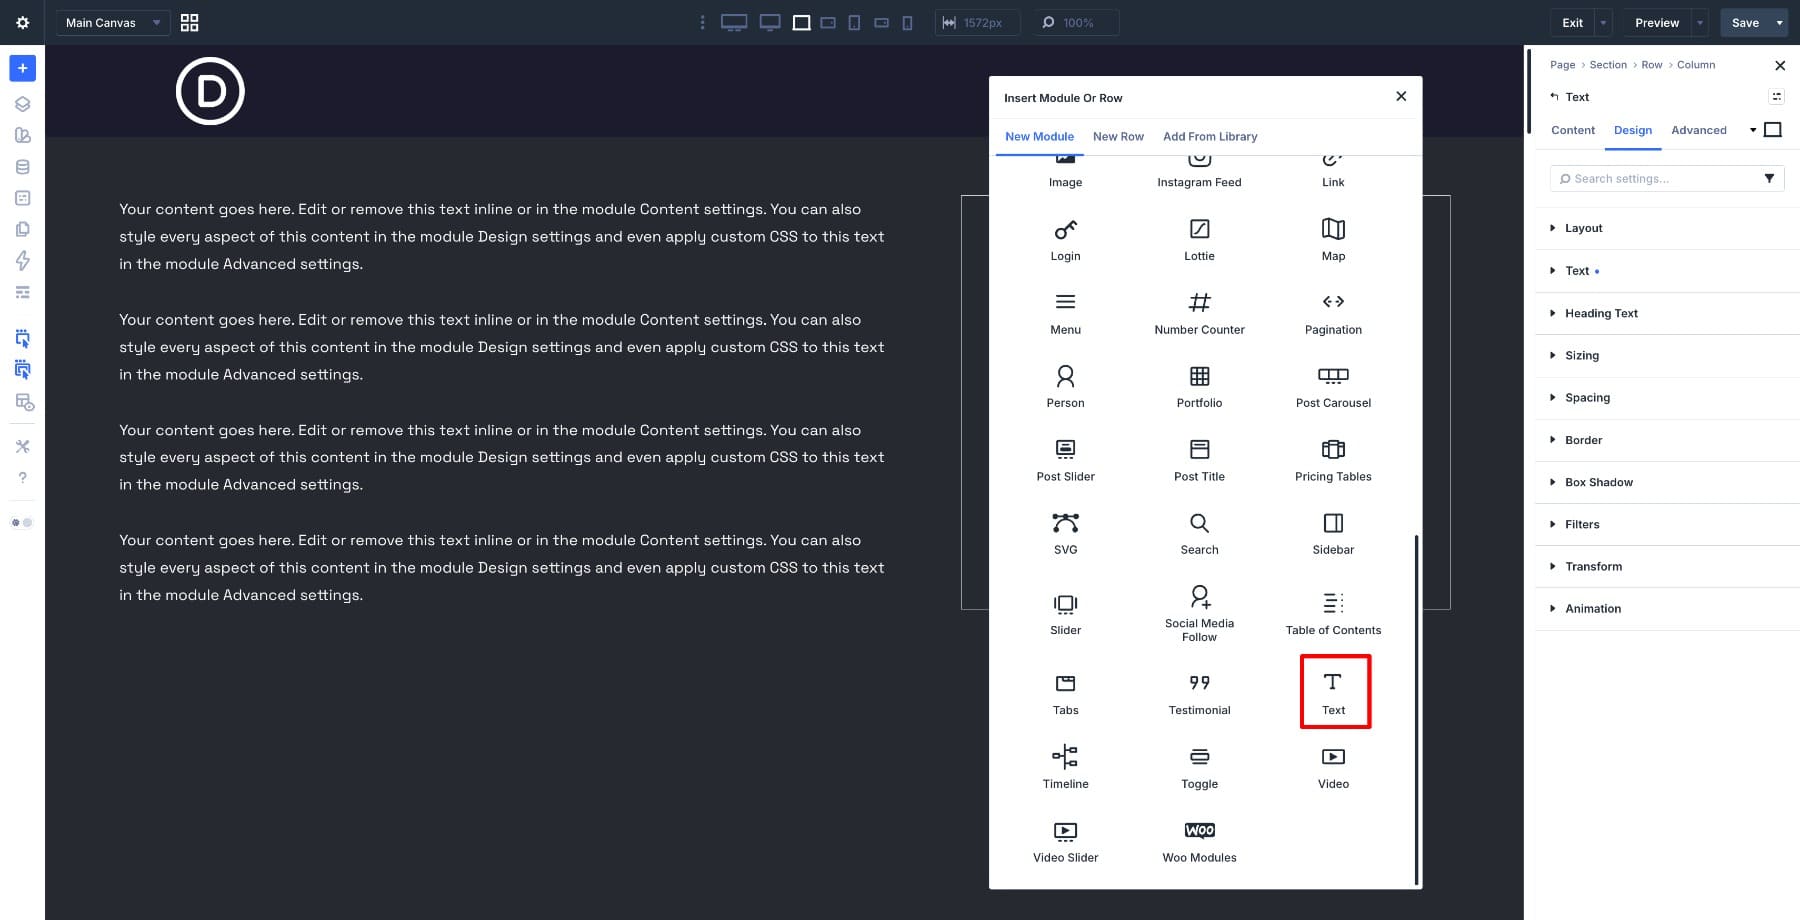The image size is (1800, 920).
Task: Open the Main Canvas dropdown
Action: point(112,22)
